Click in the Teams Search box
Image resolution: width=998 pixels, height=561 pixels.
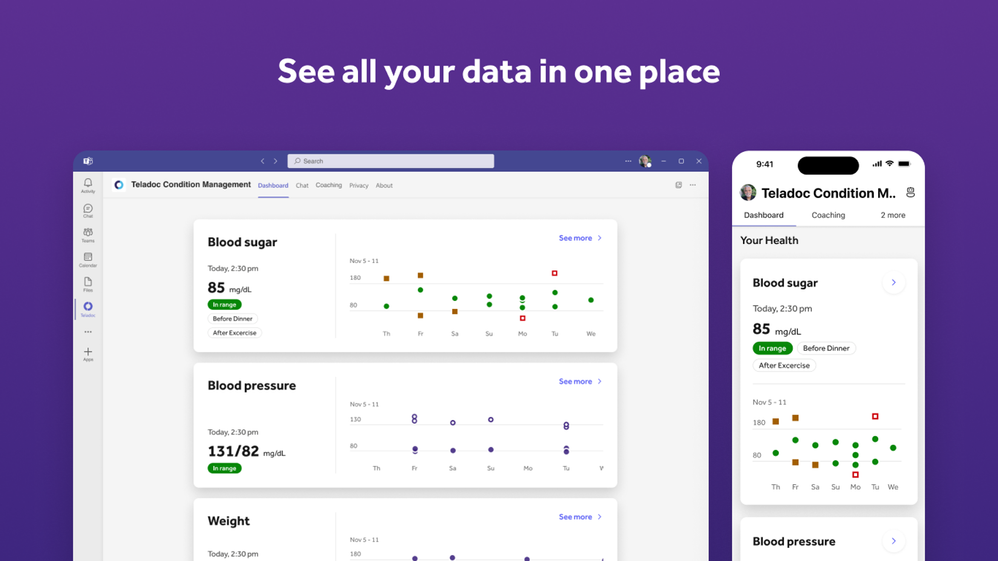(391, 161)
